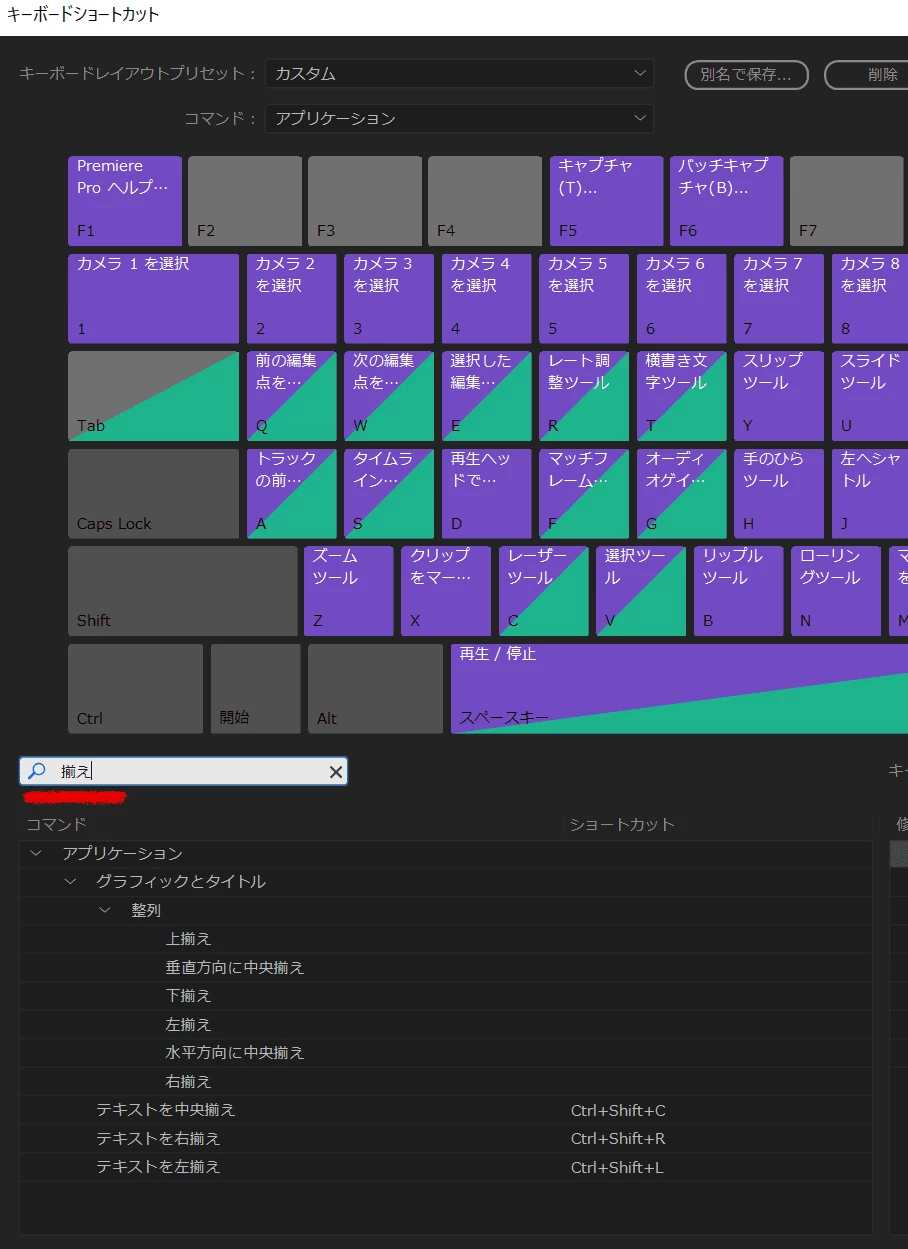This screenshot has height=1249, width=908.
Task: Select the 垂直方向に中央揃え command row
Action: pos(446,967)
